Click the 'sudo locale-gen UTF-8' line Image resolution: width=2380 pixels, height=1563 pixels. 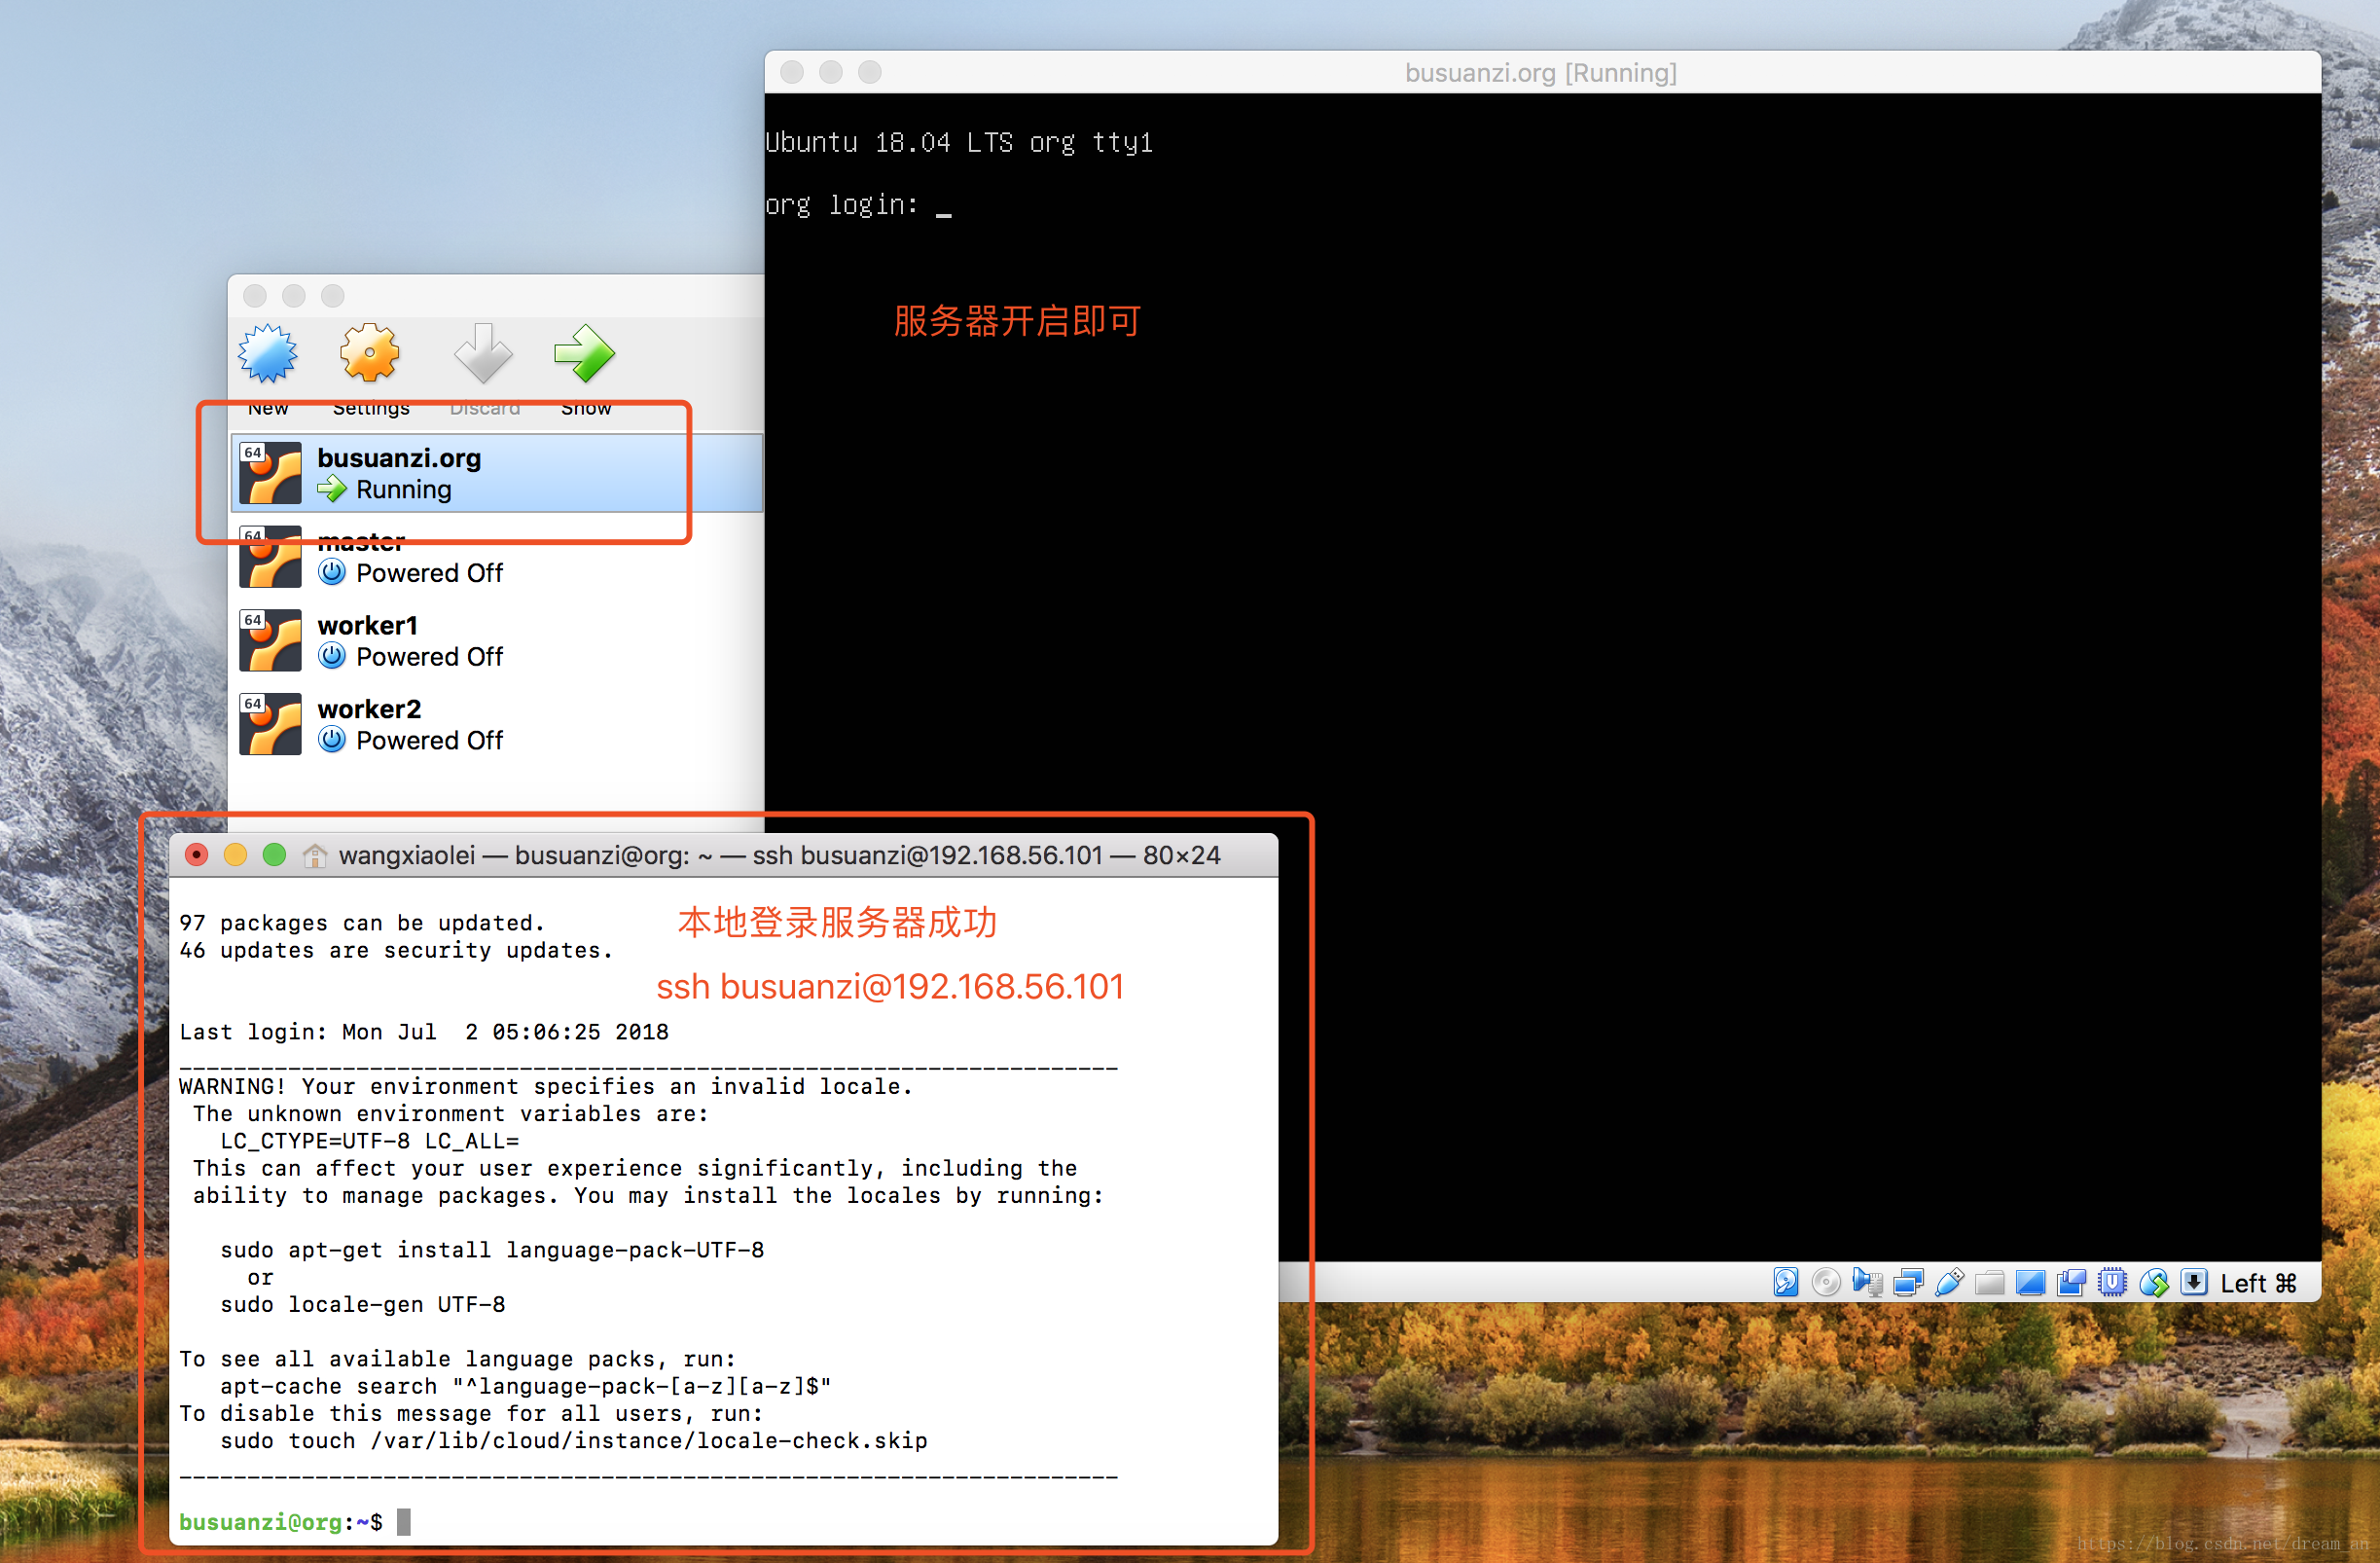(x=363, y=1304)
